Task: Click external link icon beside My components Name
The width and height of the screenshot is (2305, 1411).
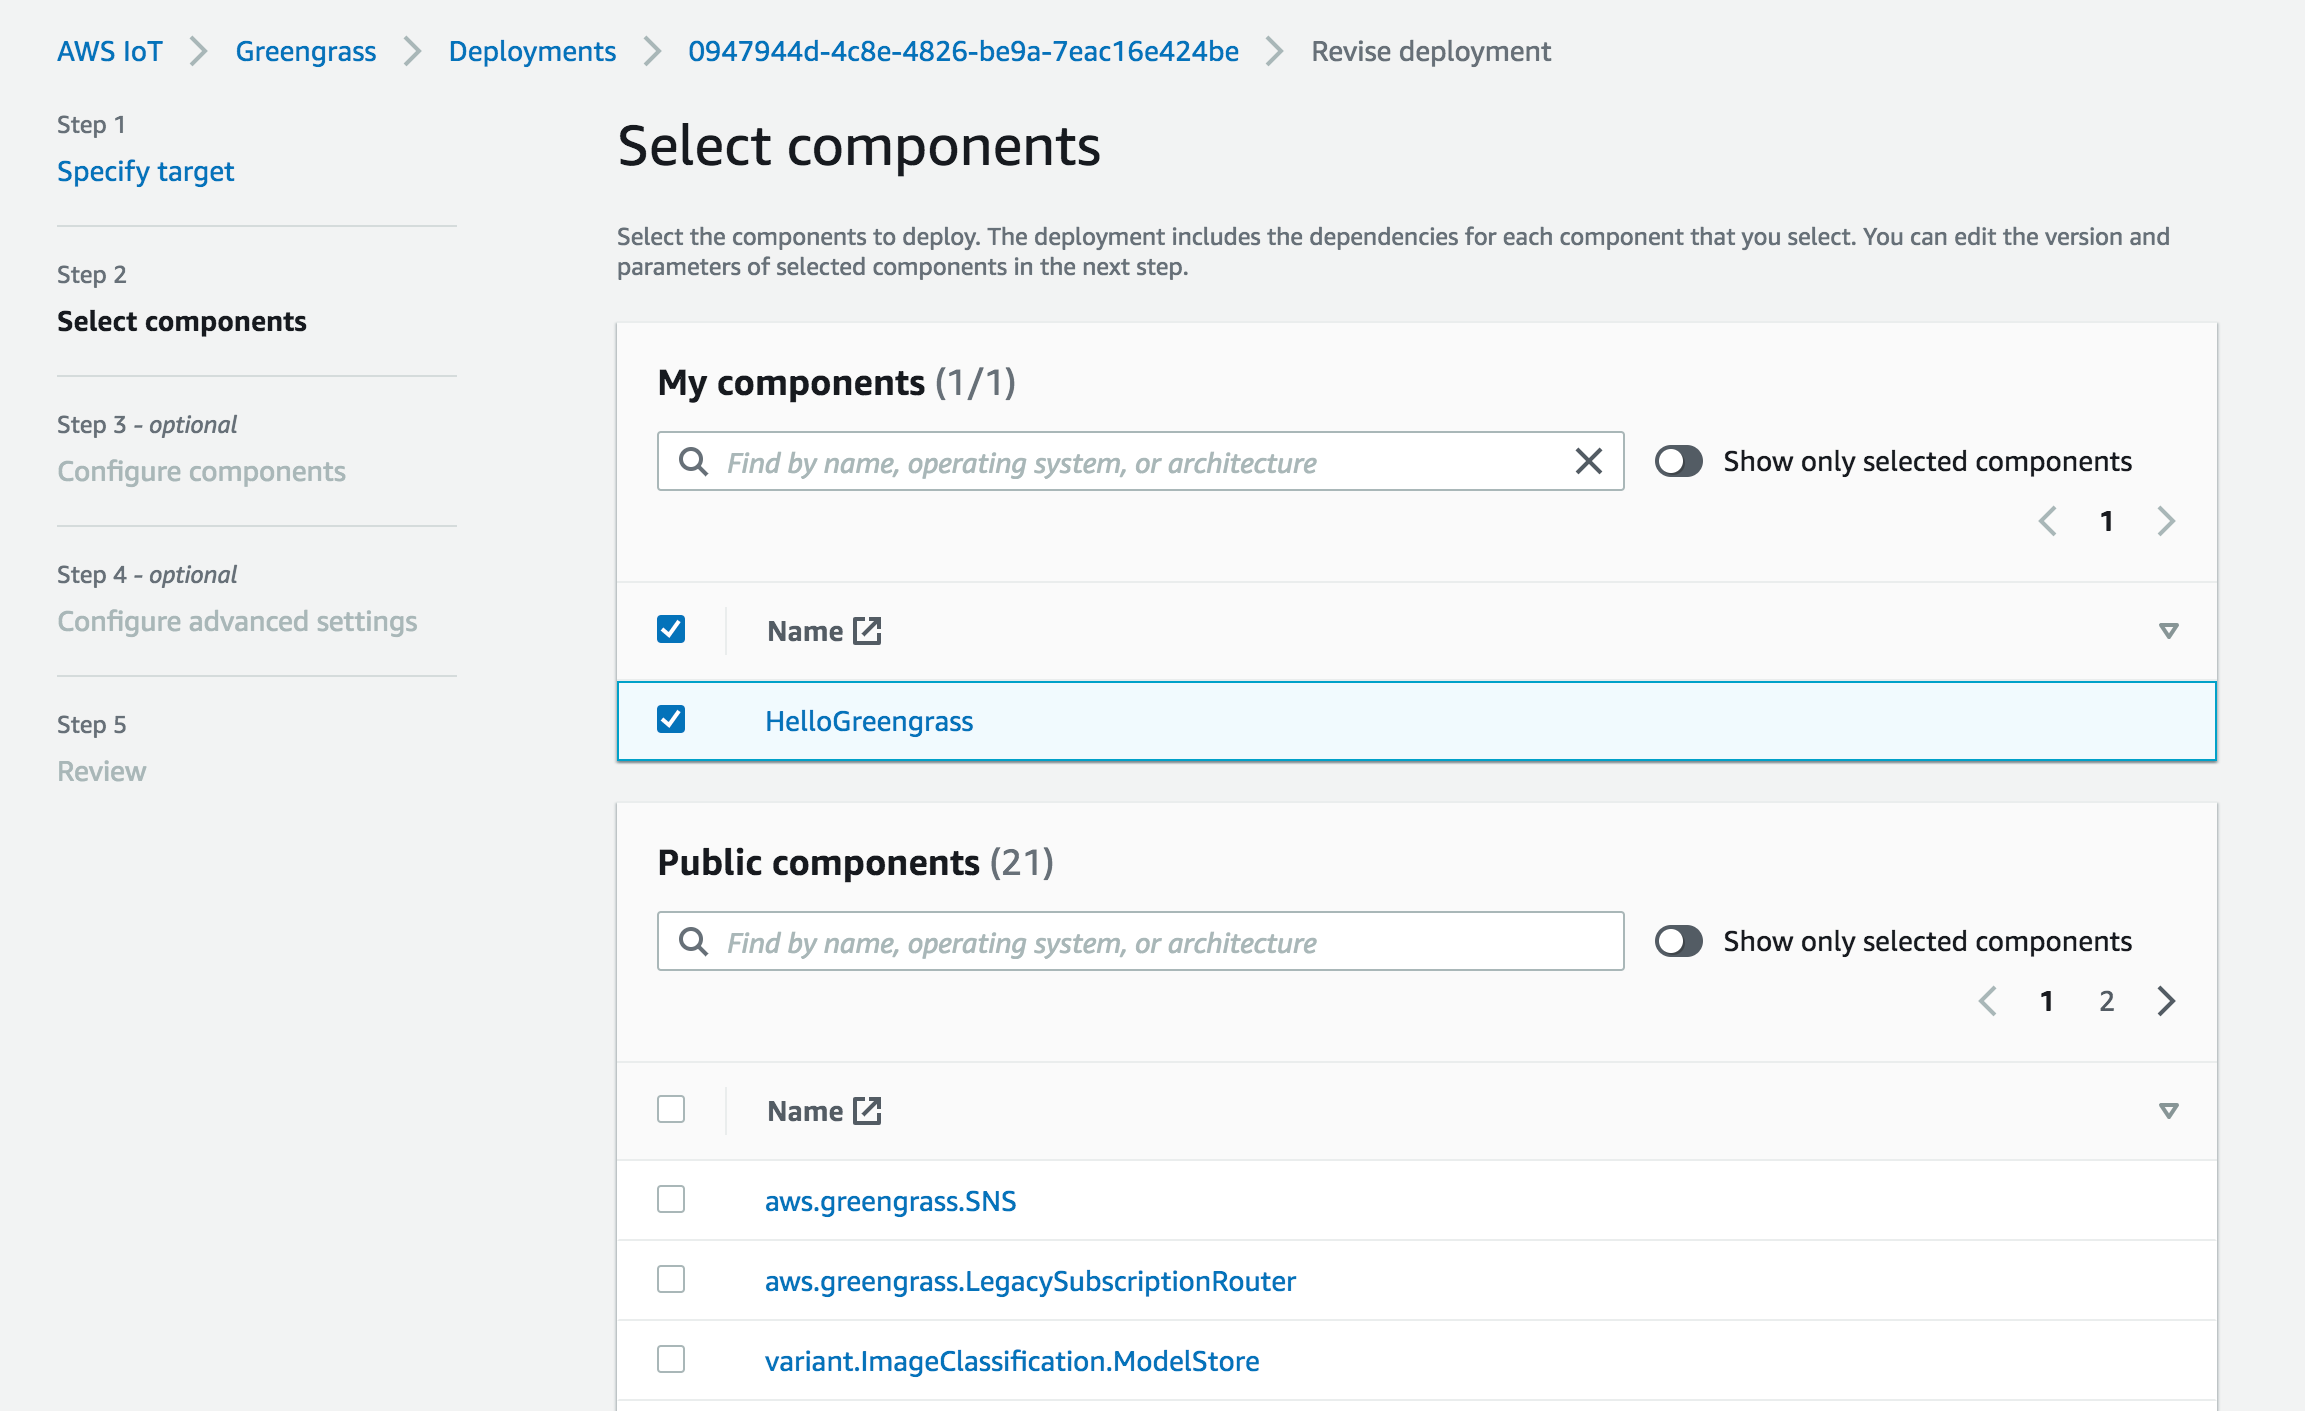Action: click(x=867, y=631)
